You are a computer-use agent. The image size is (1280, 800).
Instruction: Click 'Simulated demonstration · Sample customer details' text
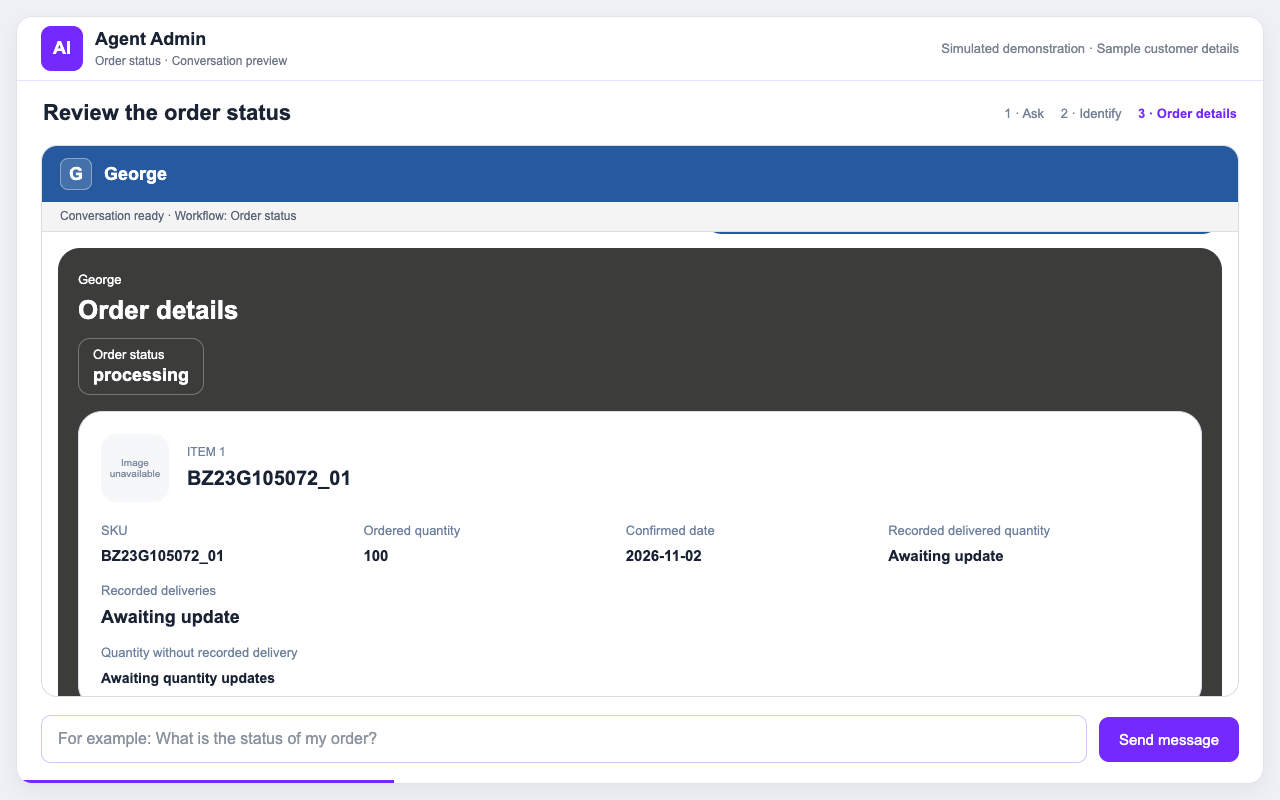coord(1090,49)
